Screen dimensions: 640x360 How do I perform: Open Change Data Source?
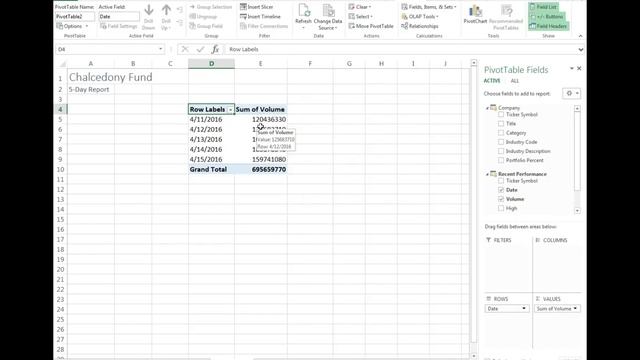pyautogui.click(x=328, y=17)
